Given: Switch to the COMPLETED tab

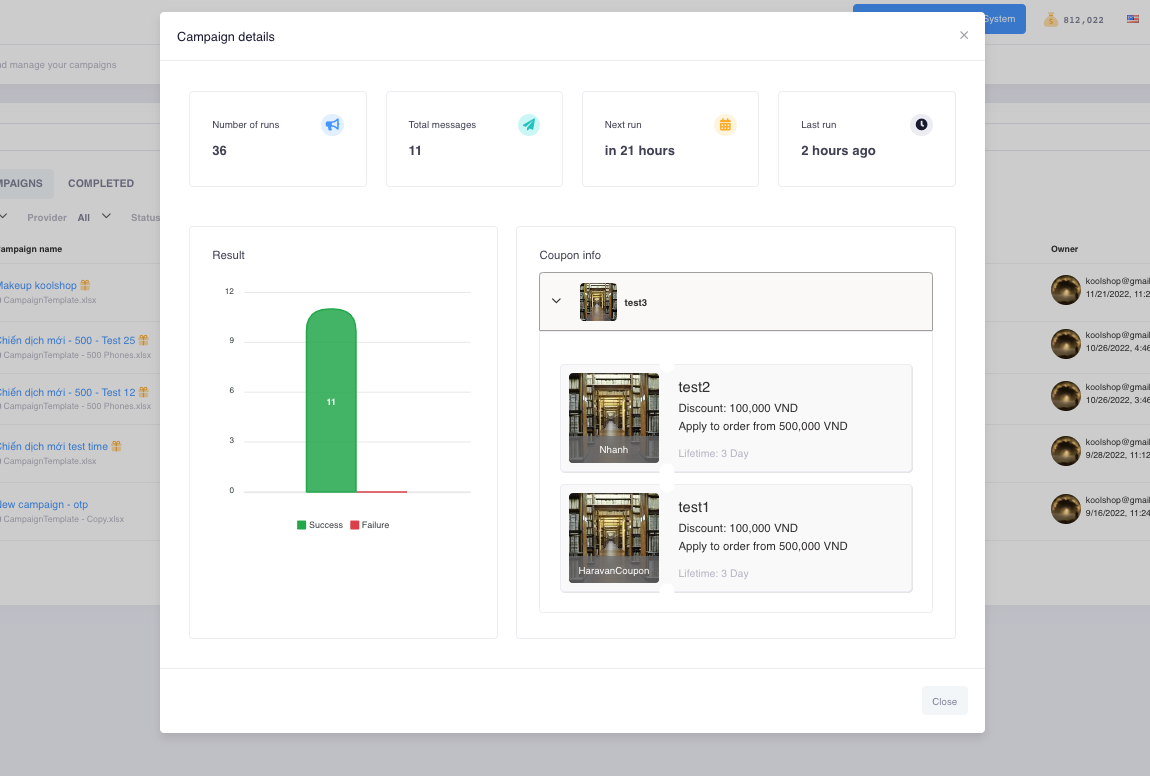Looking at the screenshot, I should (x=101, y=184).
